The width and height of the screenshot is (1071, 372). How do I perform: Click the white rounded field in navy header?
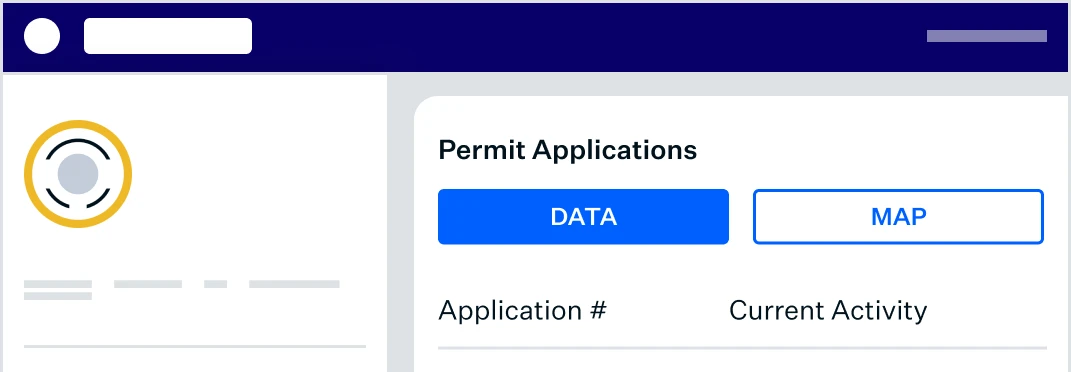168,36
